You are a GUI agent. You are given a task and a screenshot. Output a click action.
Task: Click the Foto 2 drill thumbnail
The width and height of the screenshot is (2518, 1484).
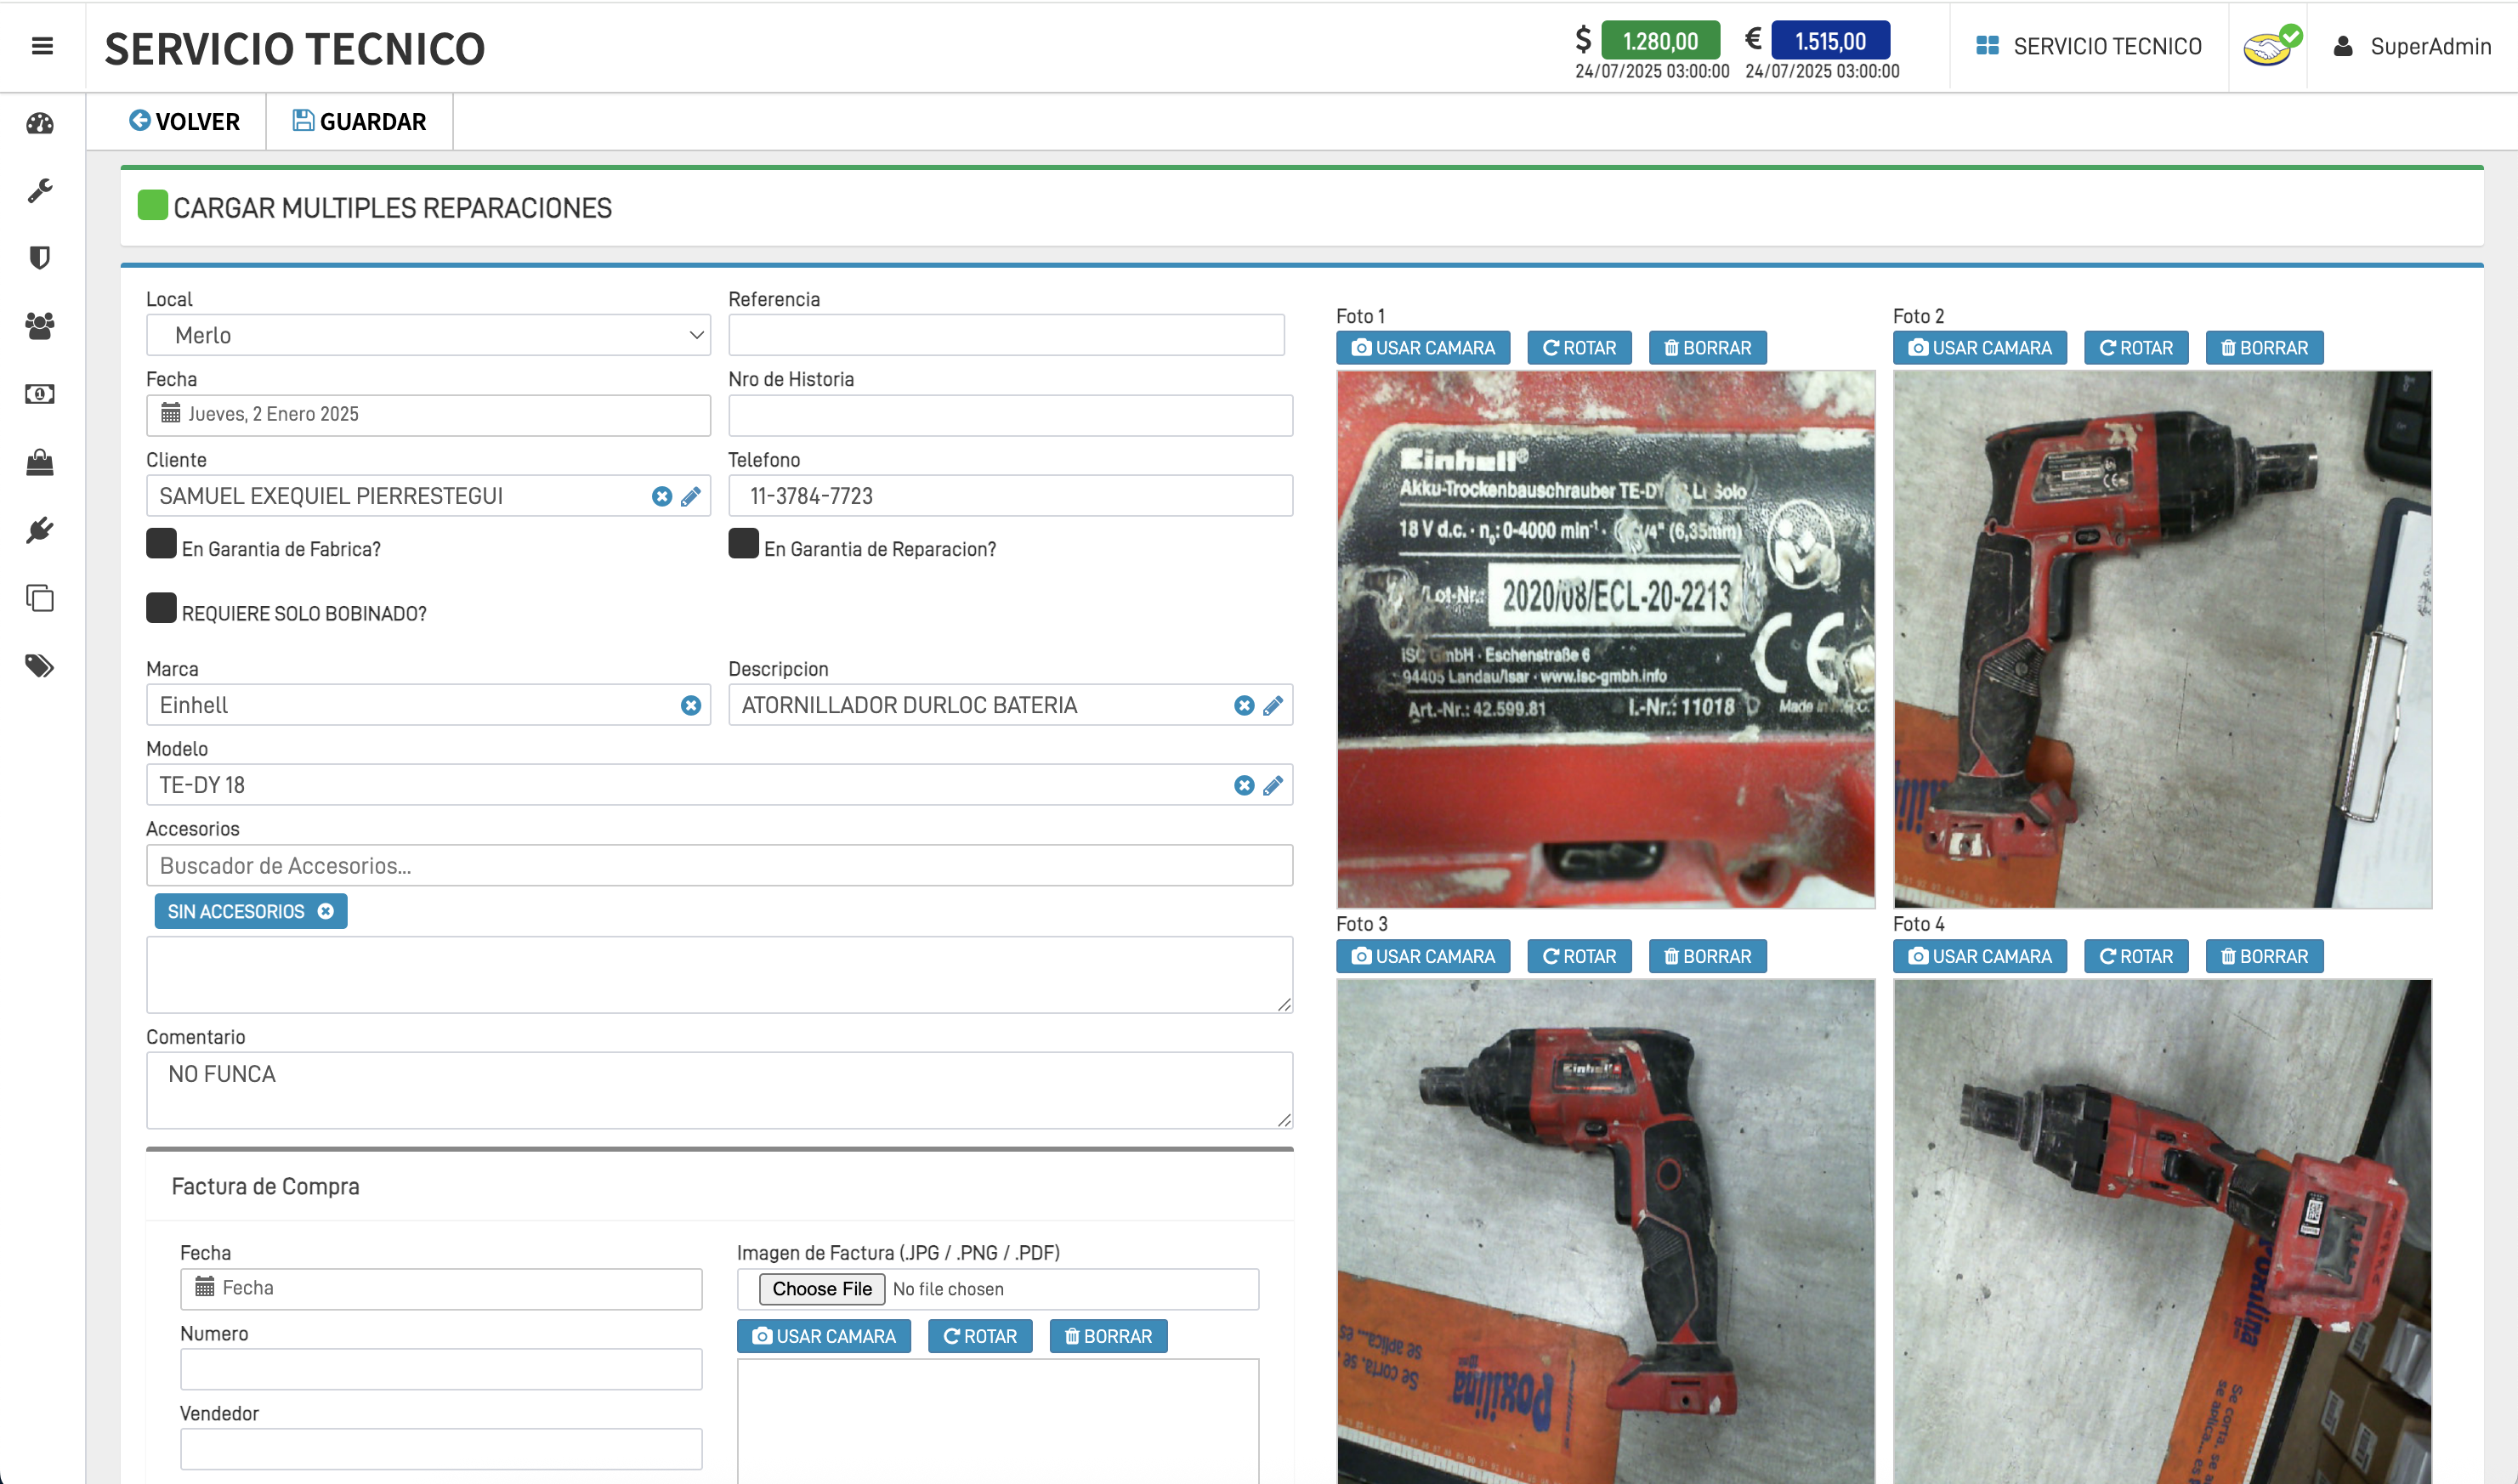(2161, 640)
